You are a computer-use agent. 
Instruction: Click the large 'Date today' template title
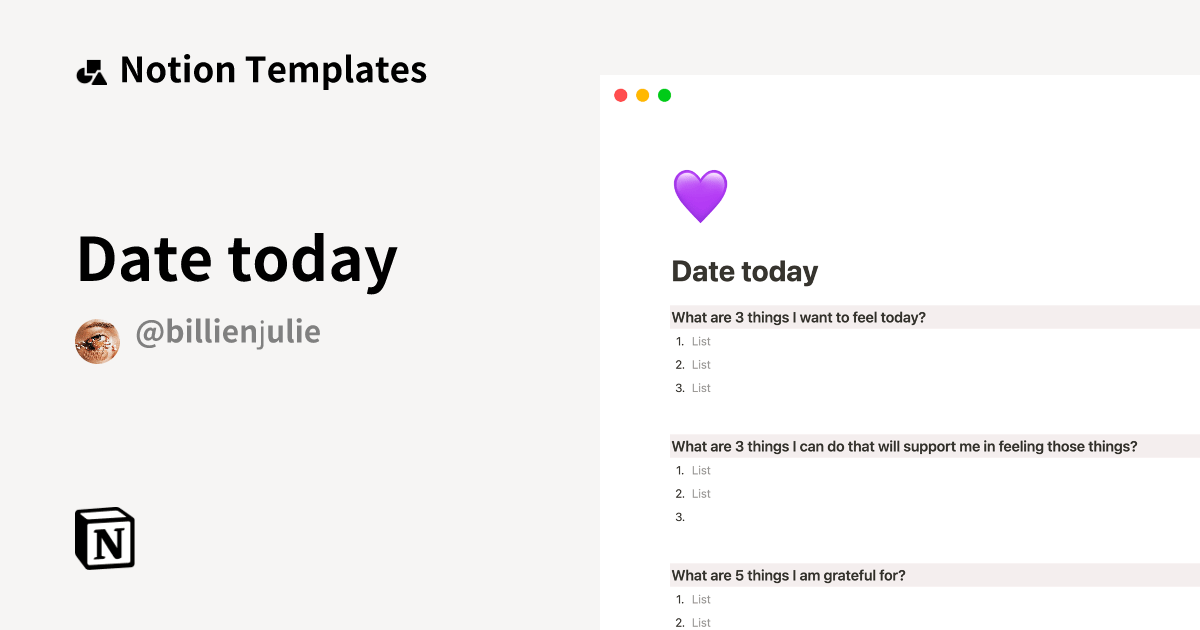237,258
